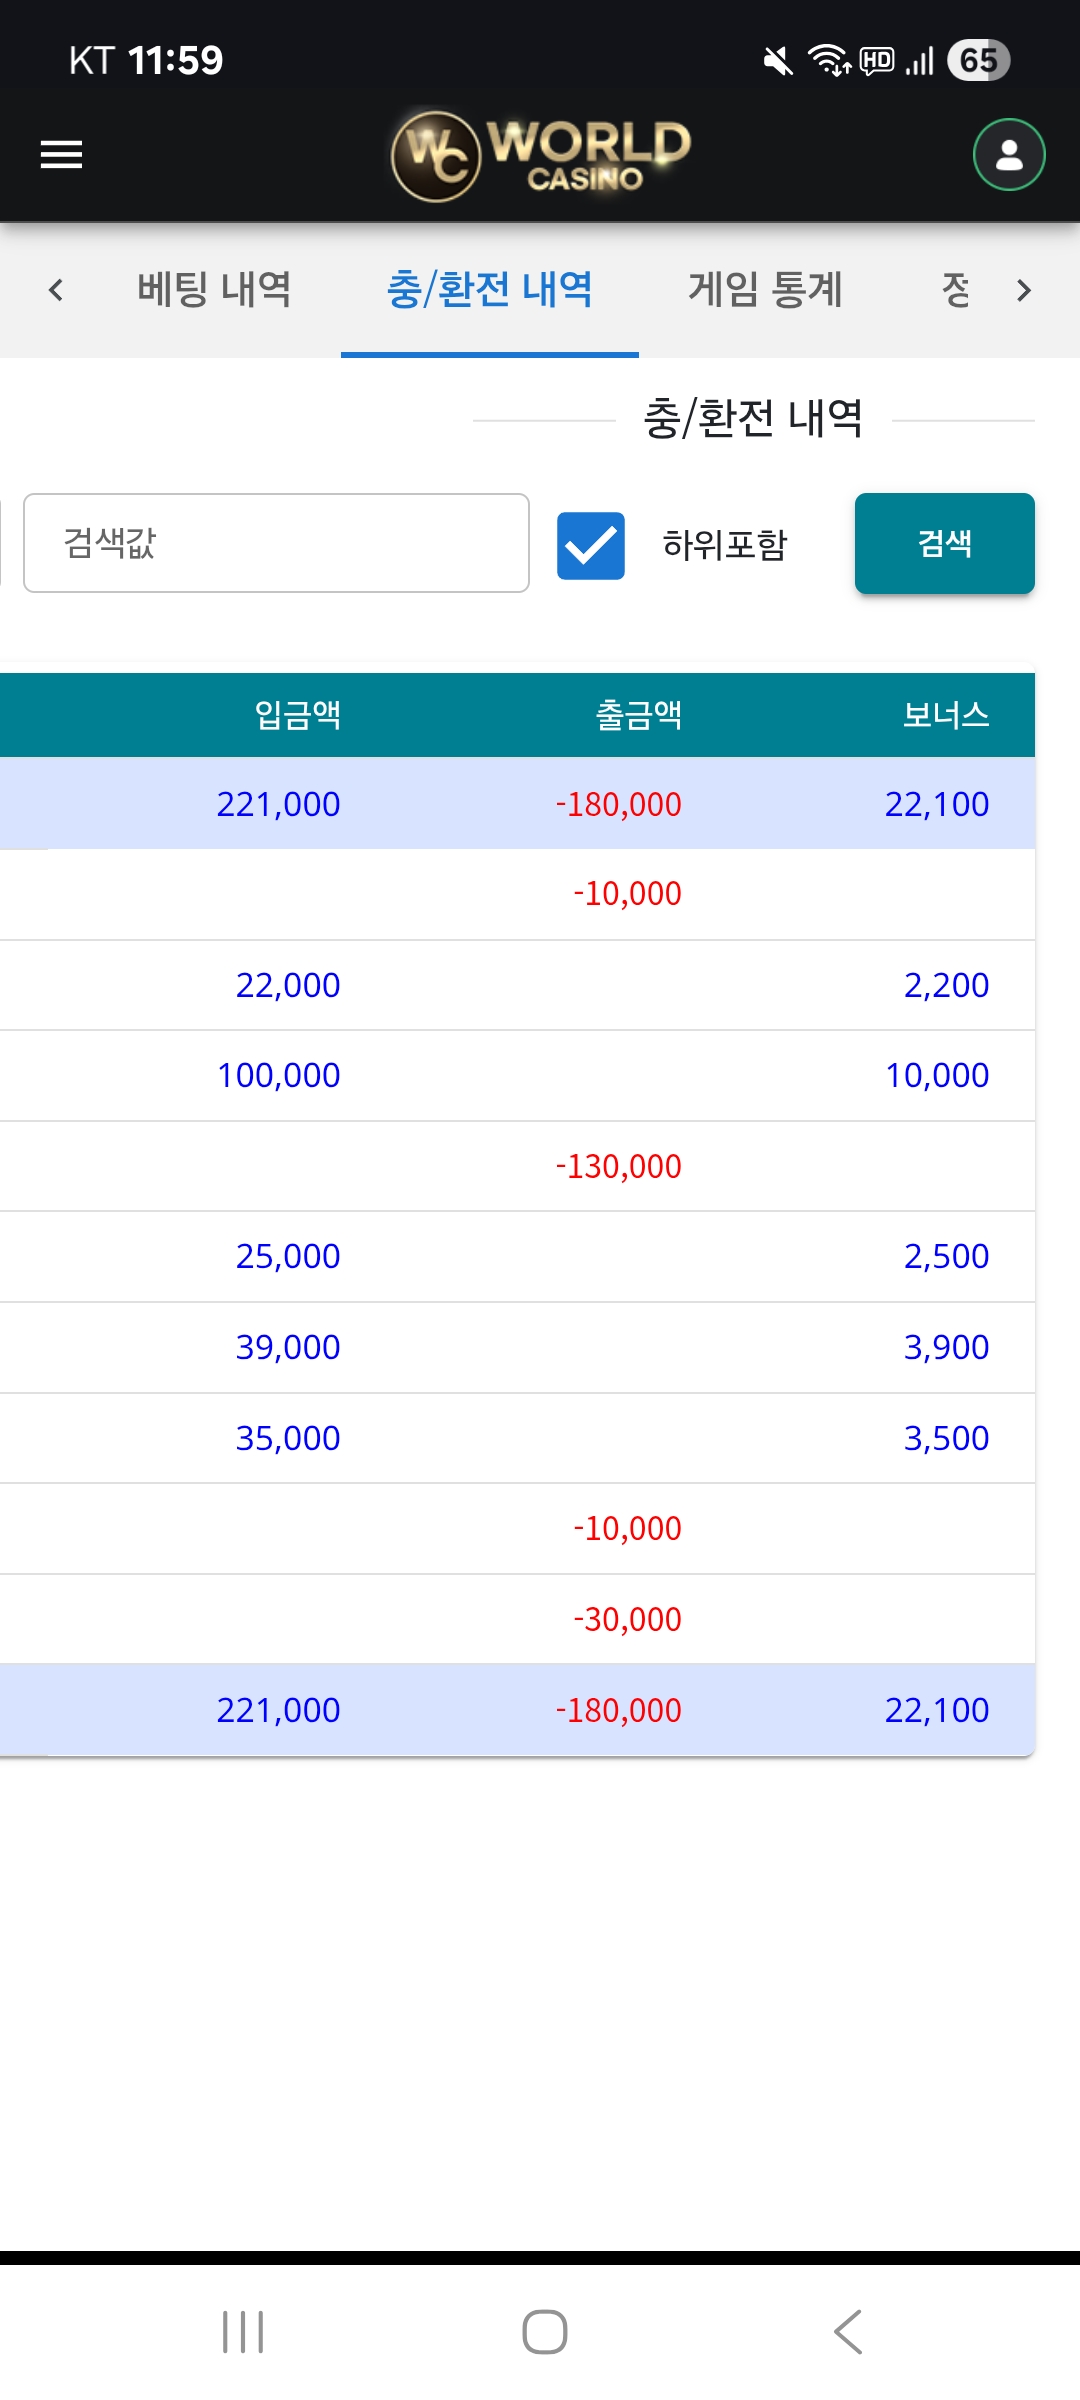Open the user profile icon
Viewport: 1080px width, 2400px height.
tap(1009, 155)
